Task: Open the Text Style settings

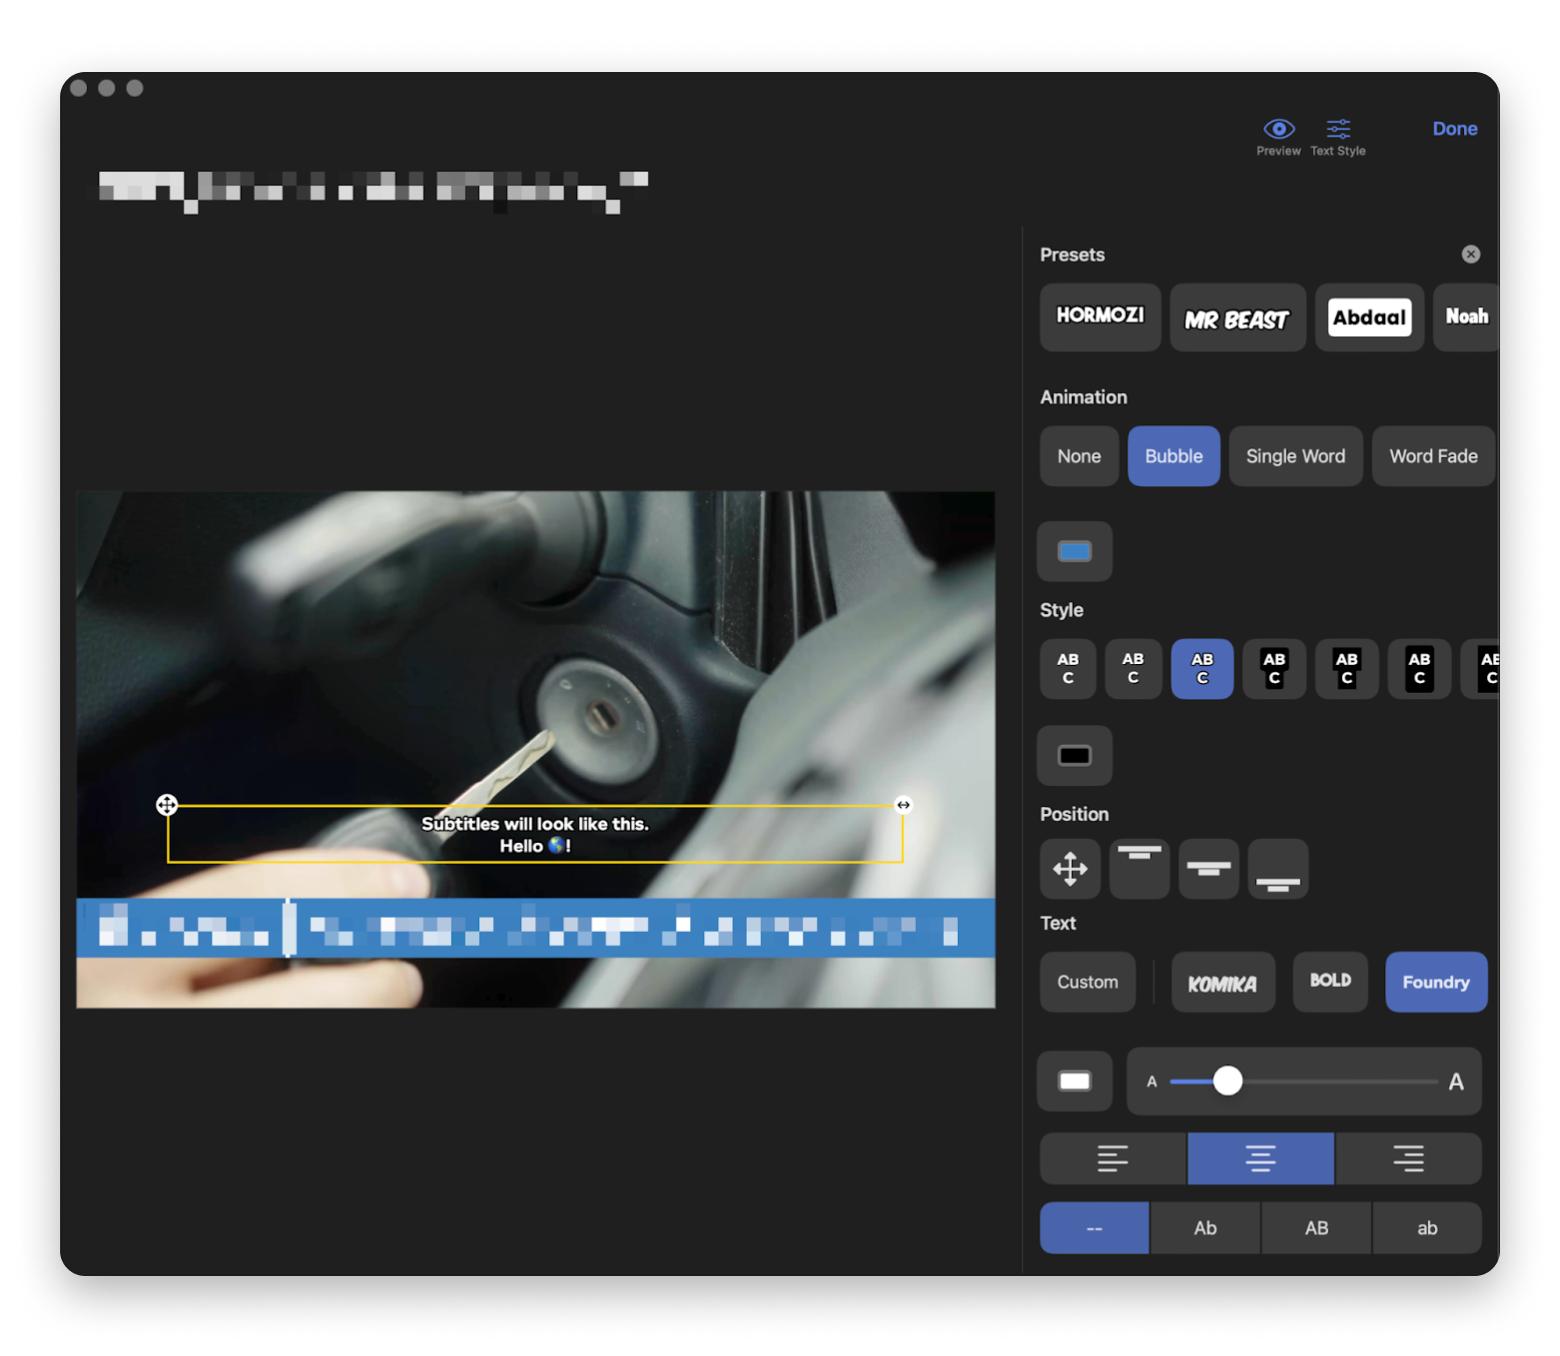Action: (x=1337, y=129)
